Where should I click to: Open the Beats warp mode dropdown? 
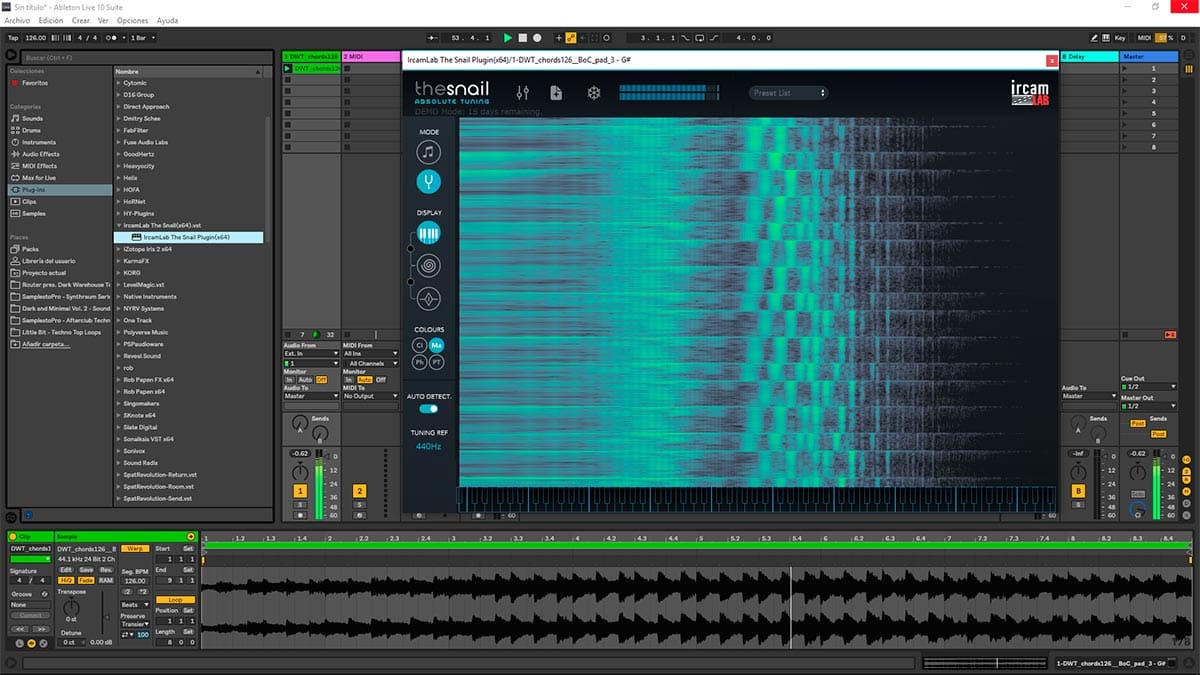click(x=134, y=605)
